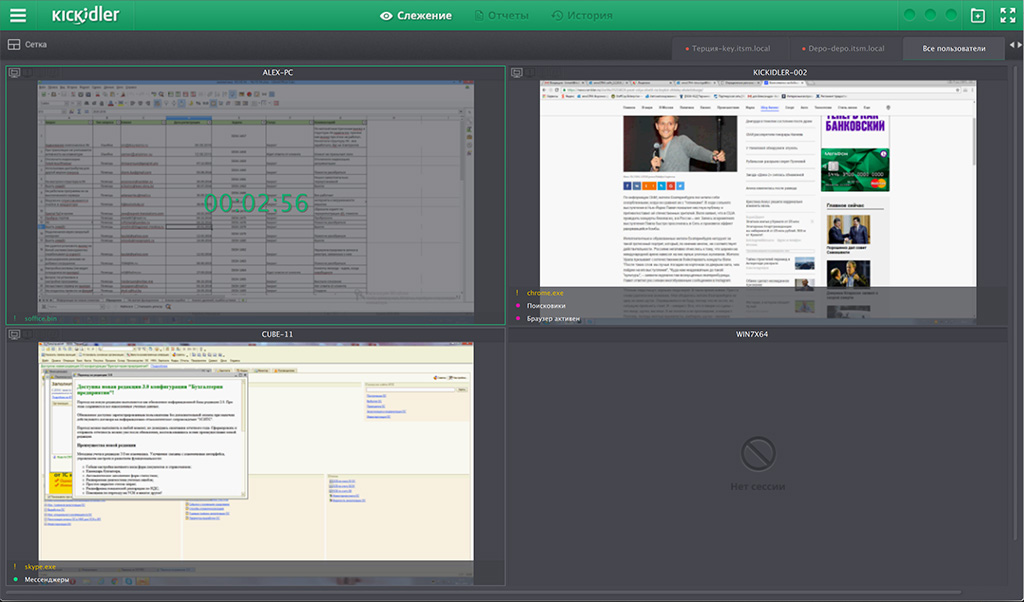Image resolution: width=1024 pixels, height=602 pixels.
Task: Click the warning icon next to skype.exe
Action: click(15, 567)
